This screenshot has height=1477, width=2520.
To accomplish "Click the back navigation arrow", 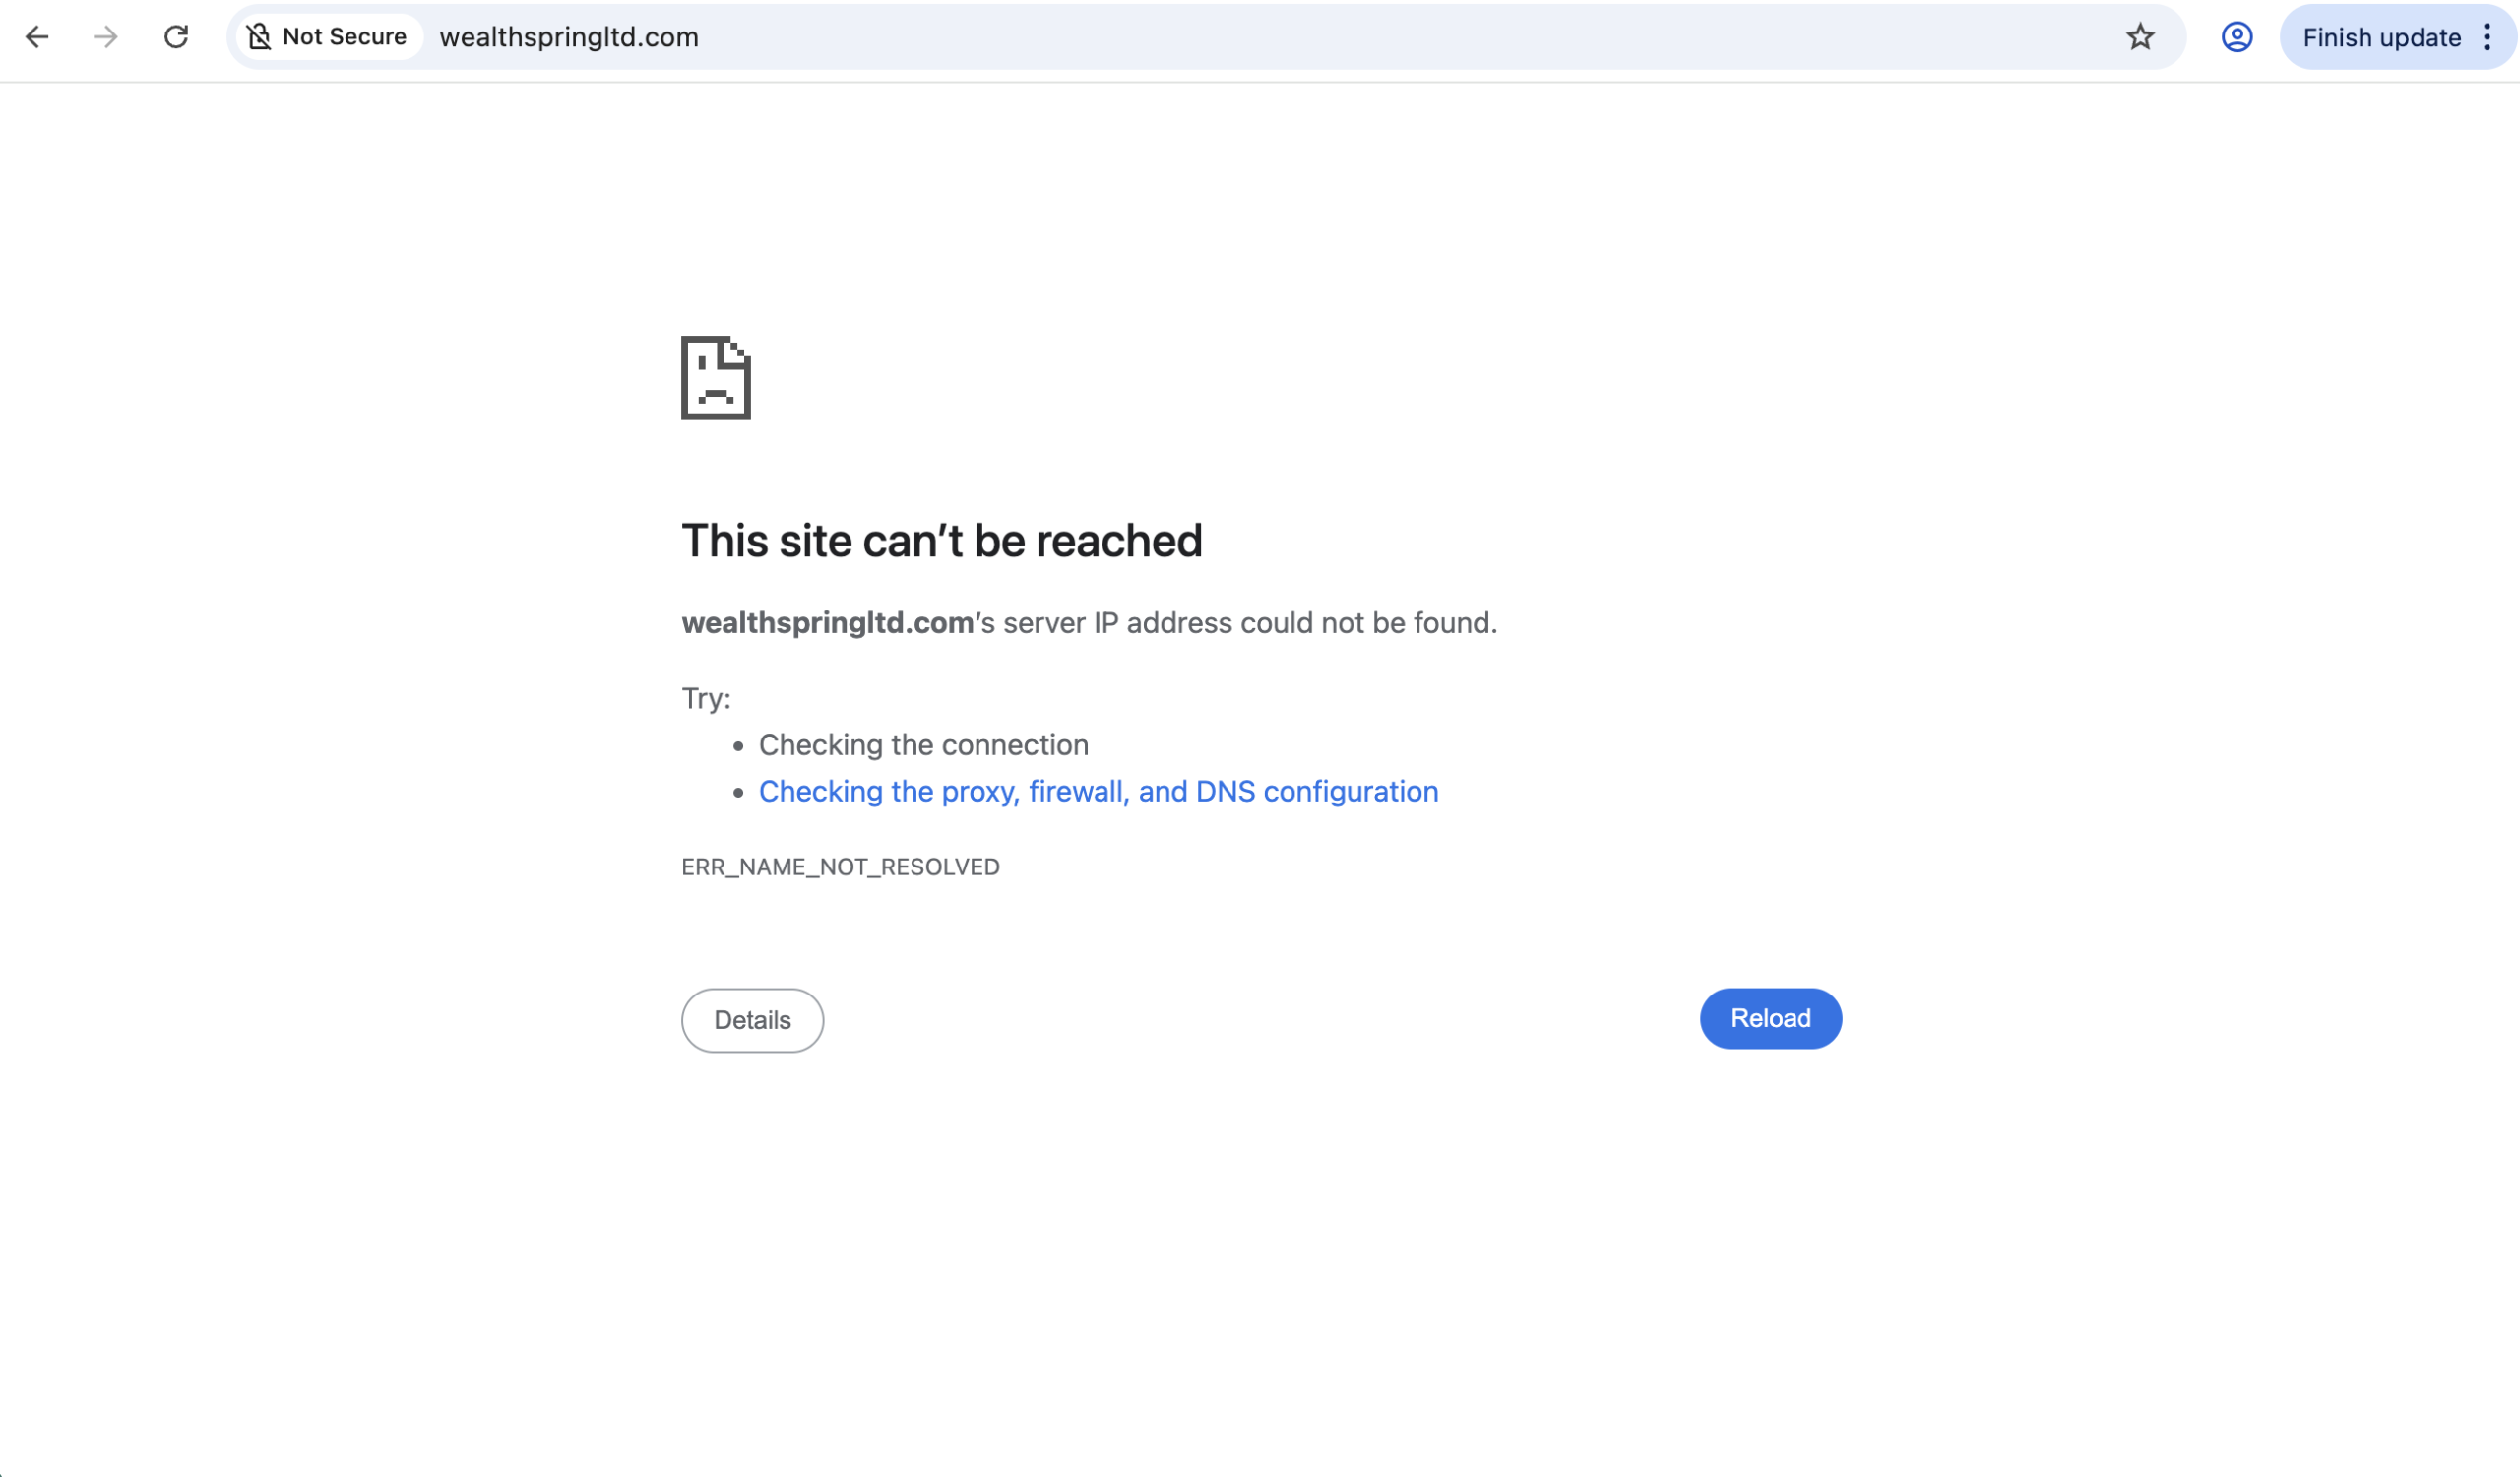I will [x=37, y=37].
